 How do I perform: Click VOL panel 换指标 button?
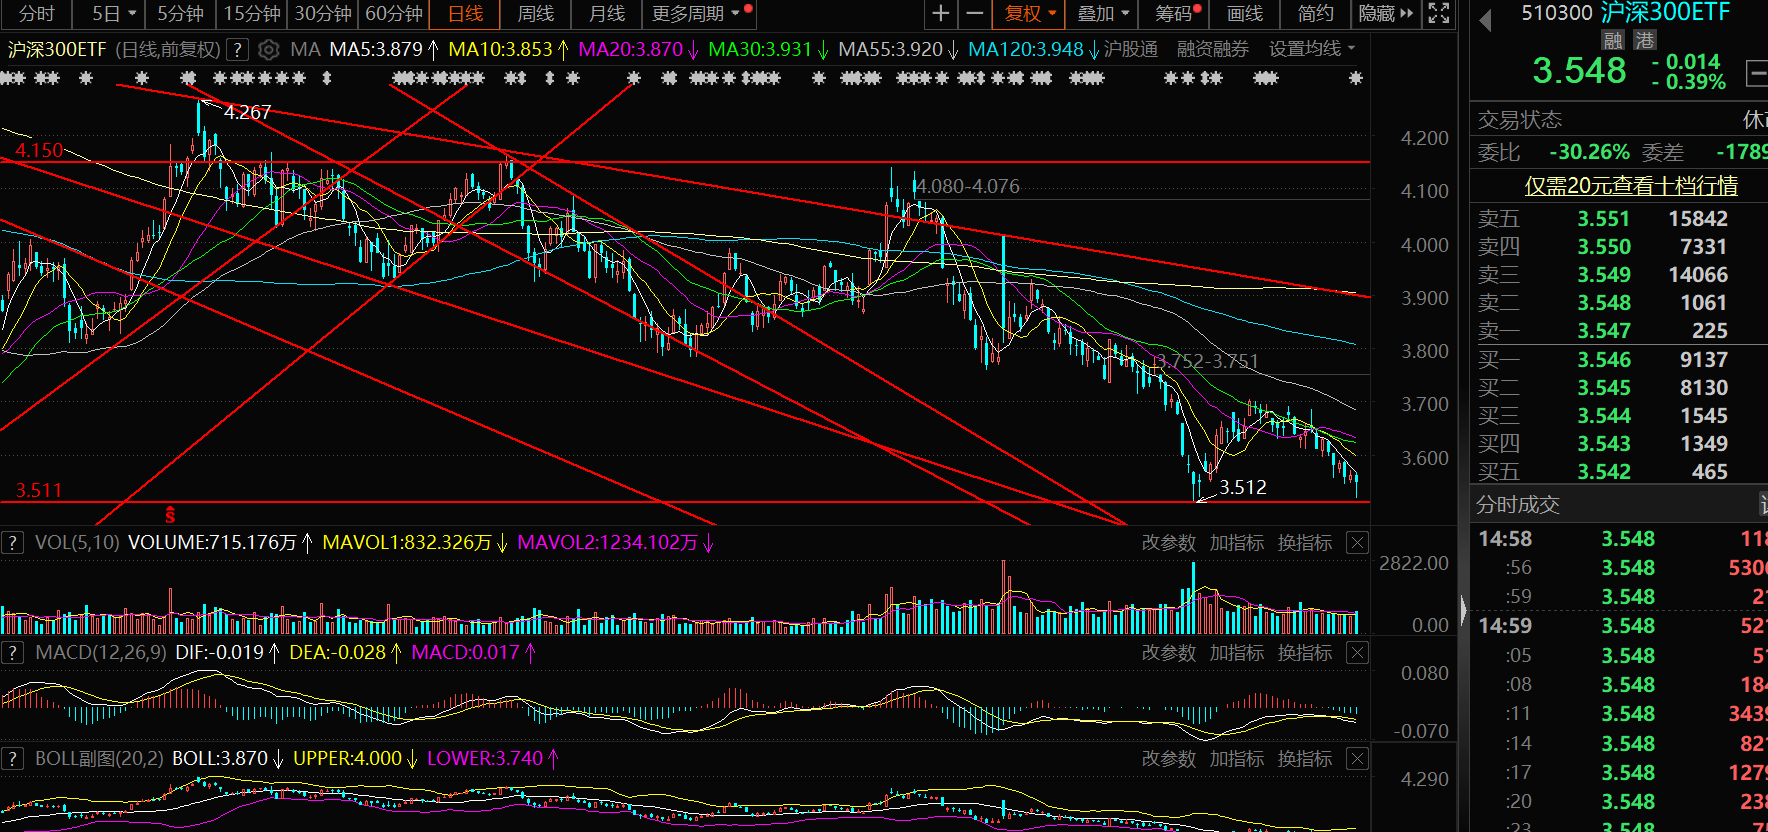[x=1305, y=543]
